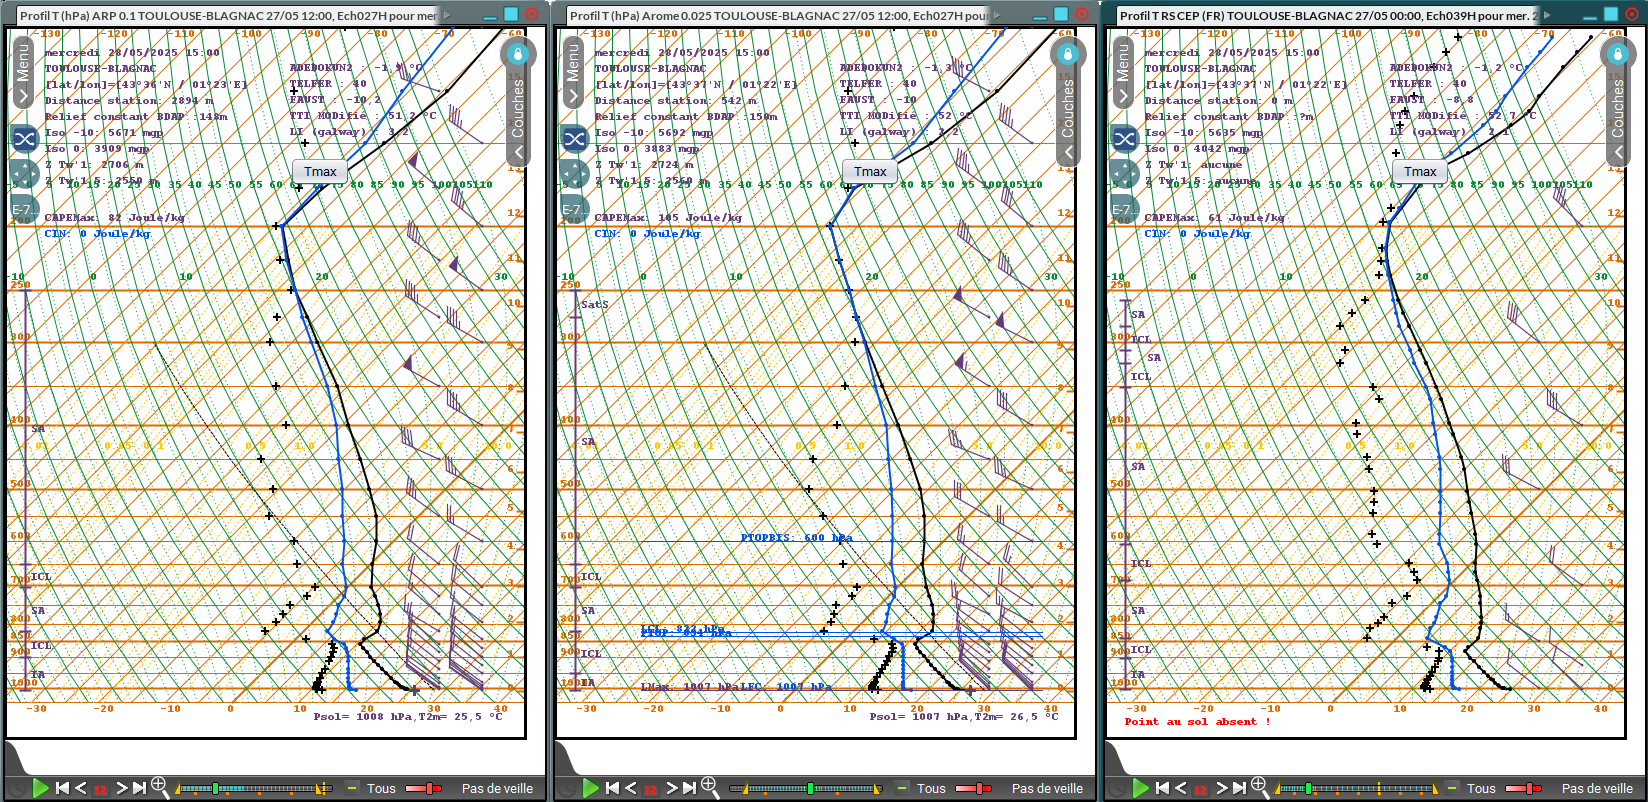
Task: Go to previous time step in RS CEP panel
Action: point(1181,788)
